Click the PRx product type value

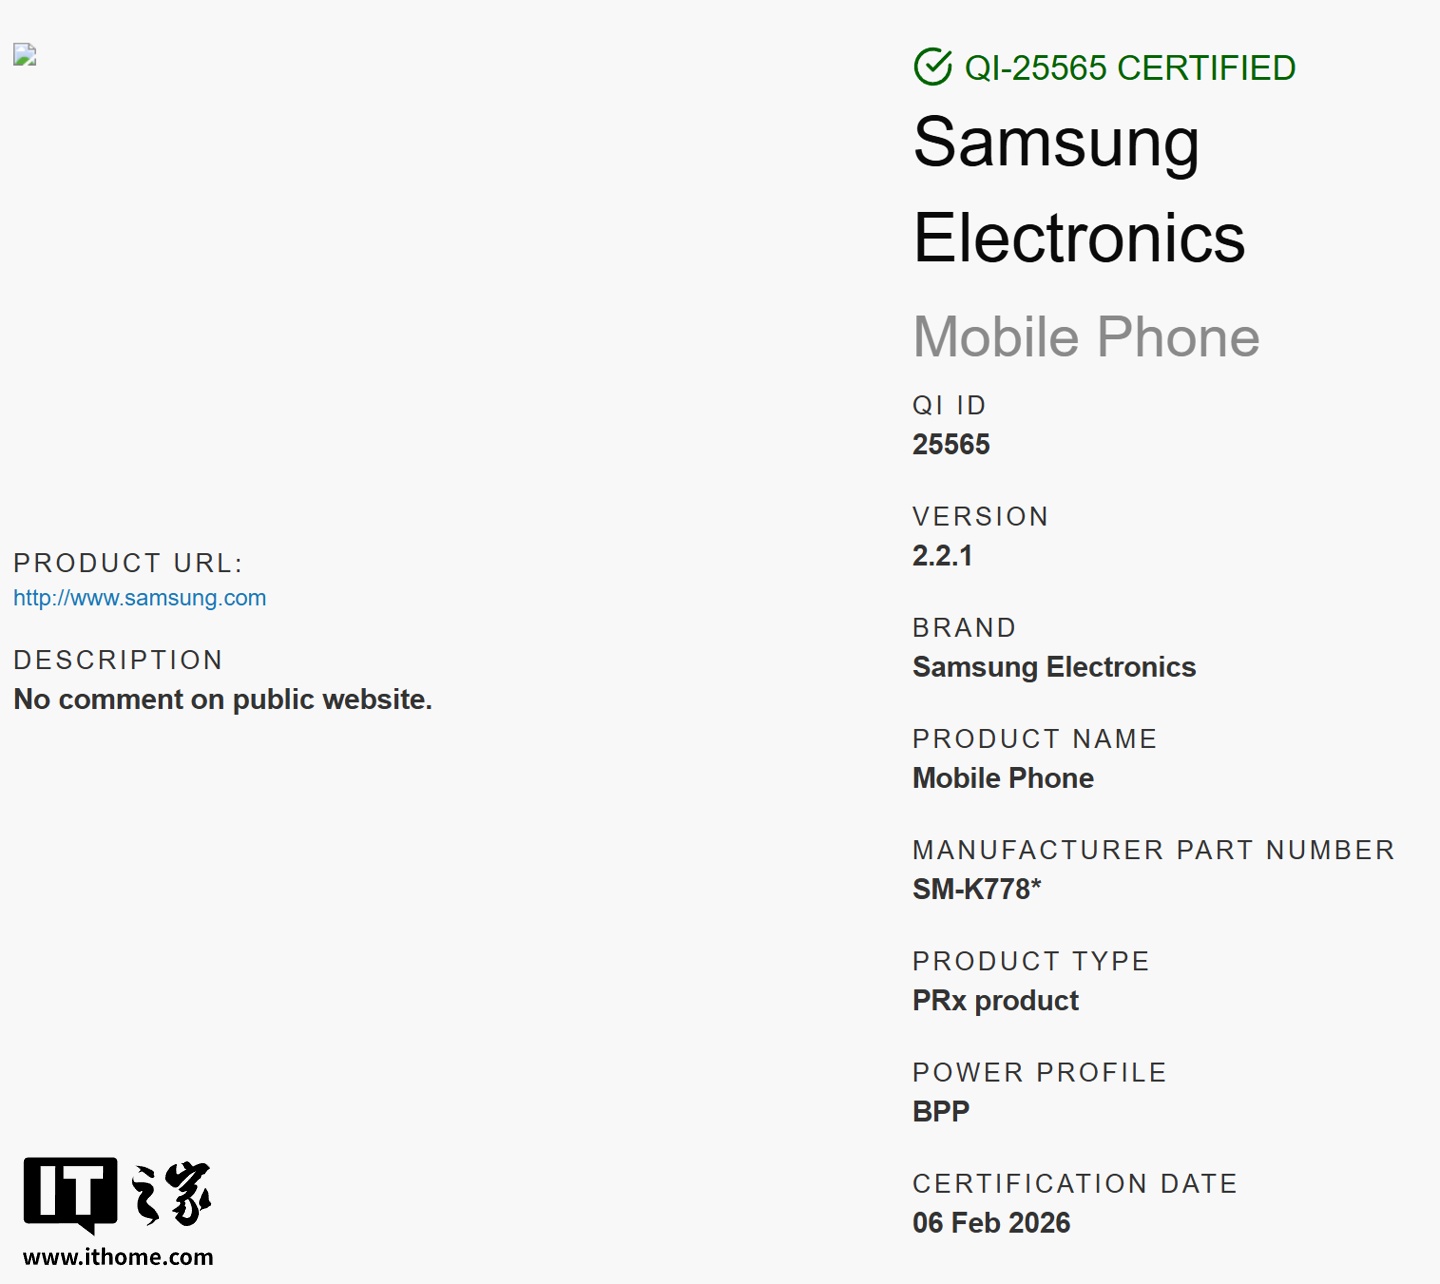(996, 1000)
